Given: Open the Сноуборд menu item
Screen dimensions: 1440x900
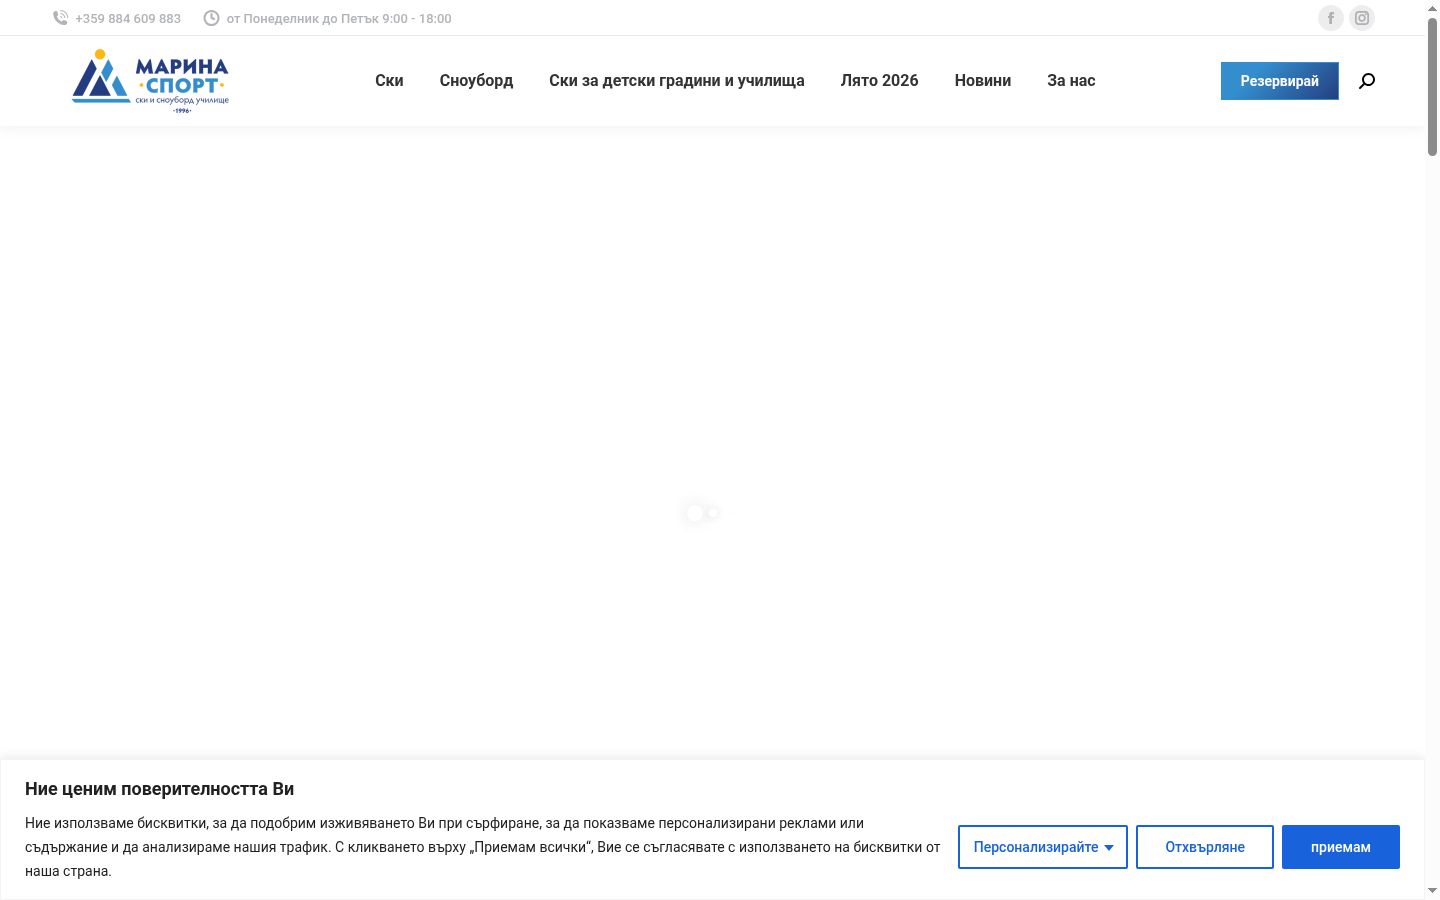Looking at the screenshot, I should click(476, 81).
